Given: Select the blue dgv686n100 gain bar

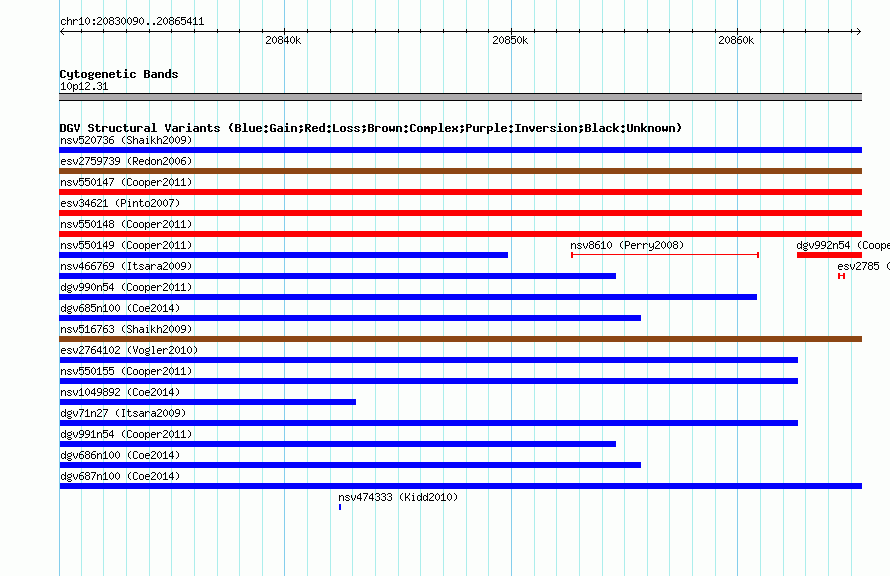Looking at the screenshot, I should (350, 465).
